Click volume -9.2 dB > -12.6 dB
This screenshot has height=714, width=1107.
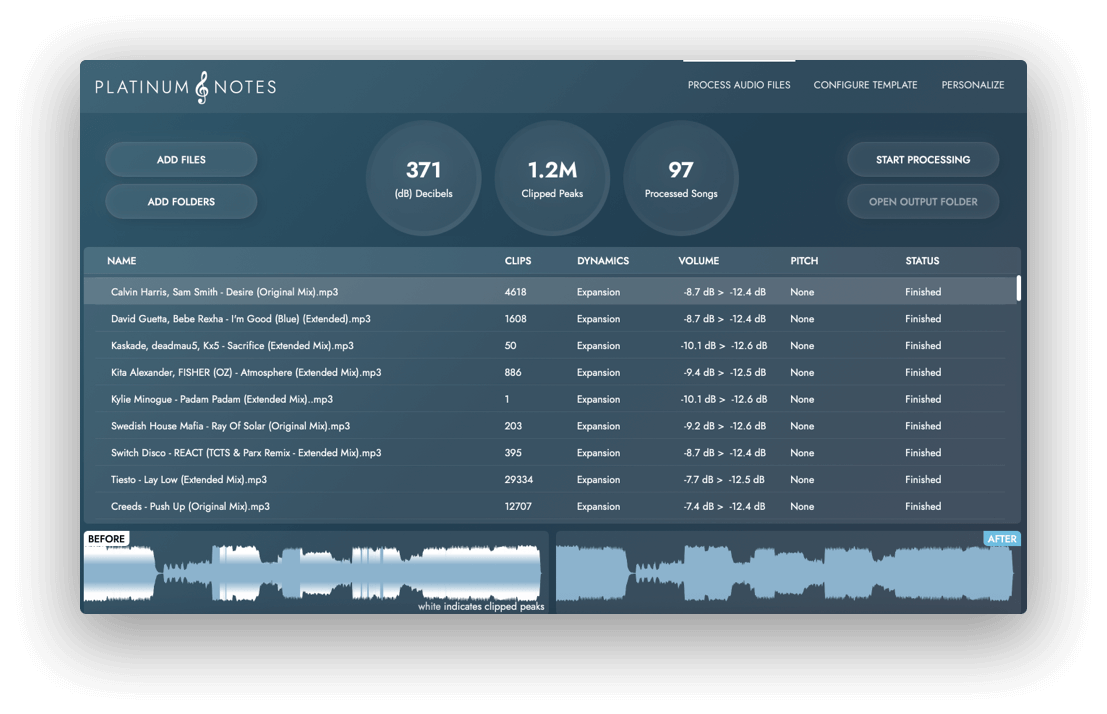pos(724,426)
